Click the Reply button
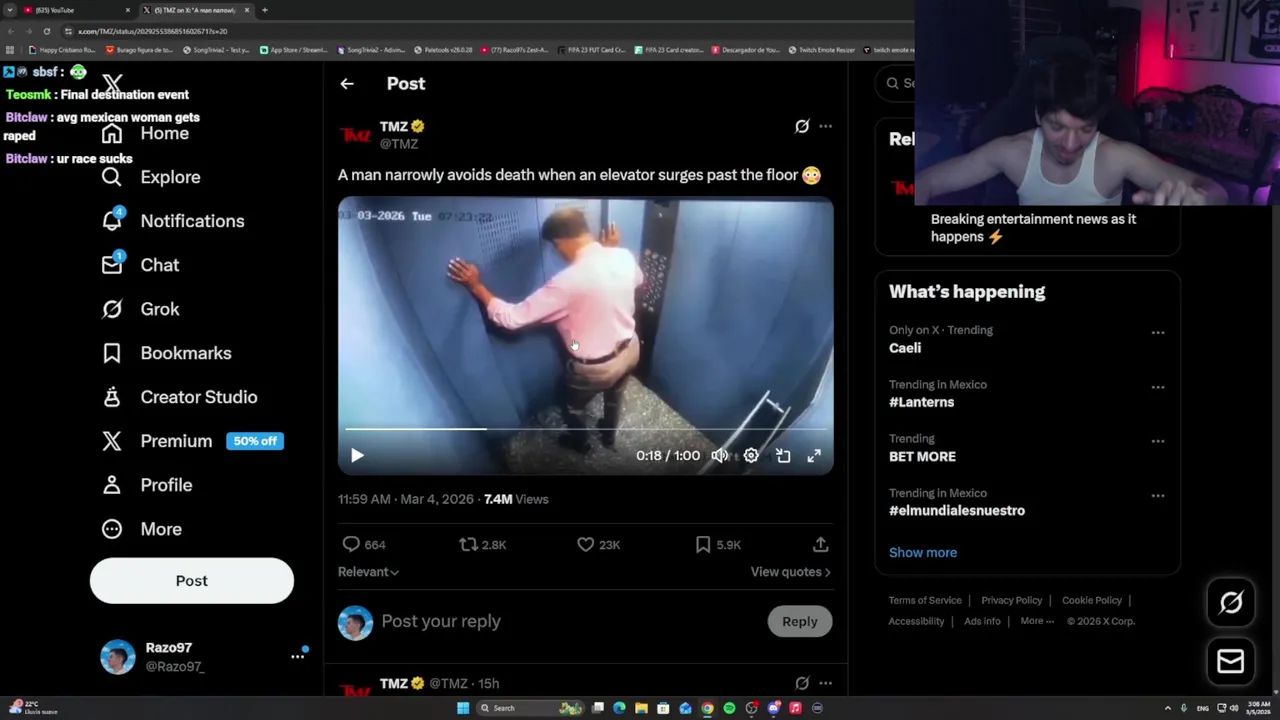1280x720 pixels. click(x=799, y=621)
